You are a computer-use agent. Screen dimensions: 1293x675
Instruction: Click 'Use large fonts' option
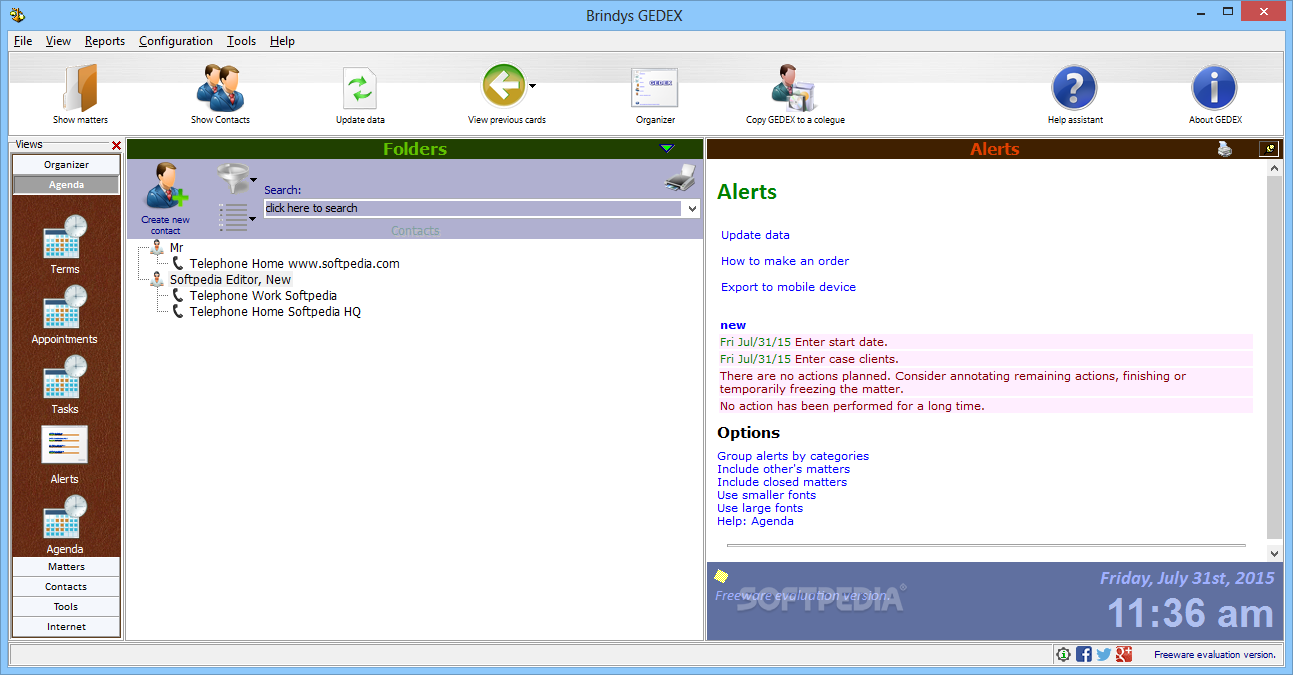coord(760,508)
